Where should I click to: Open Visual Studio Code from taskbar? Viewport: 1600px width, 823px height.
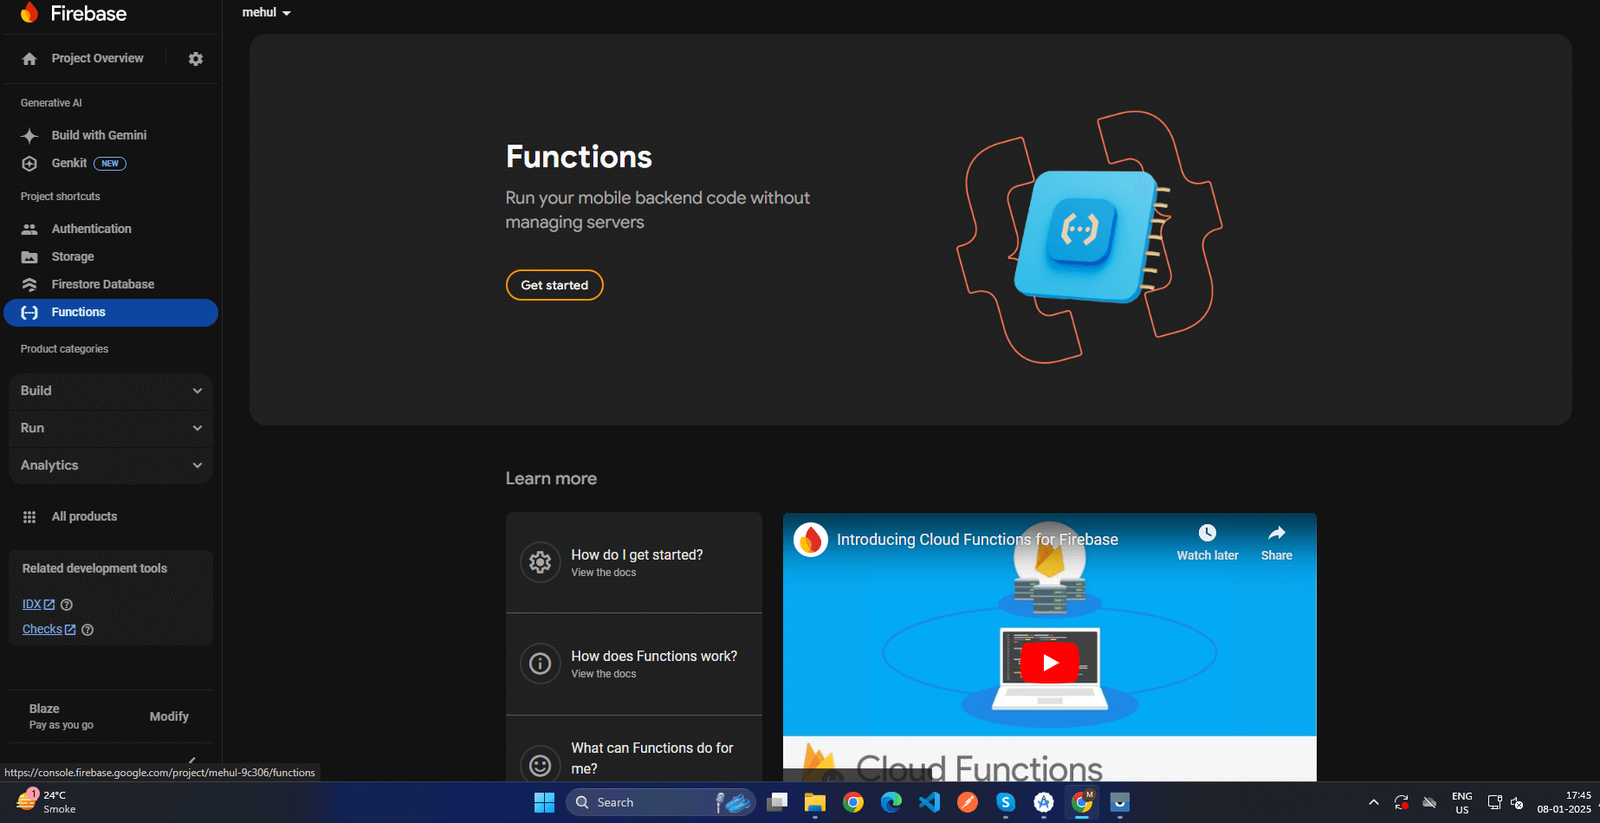[929, 803]
